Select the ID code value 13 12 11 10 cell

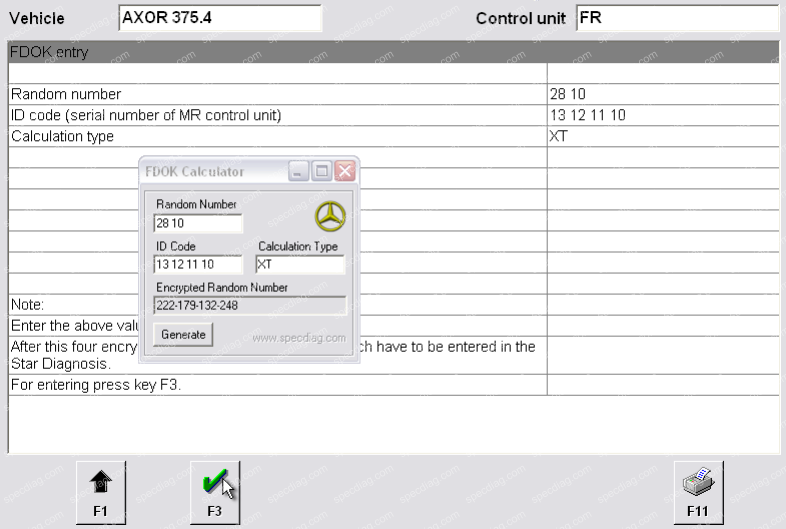[661, 115]
